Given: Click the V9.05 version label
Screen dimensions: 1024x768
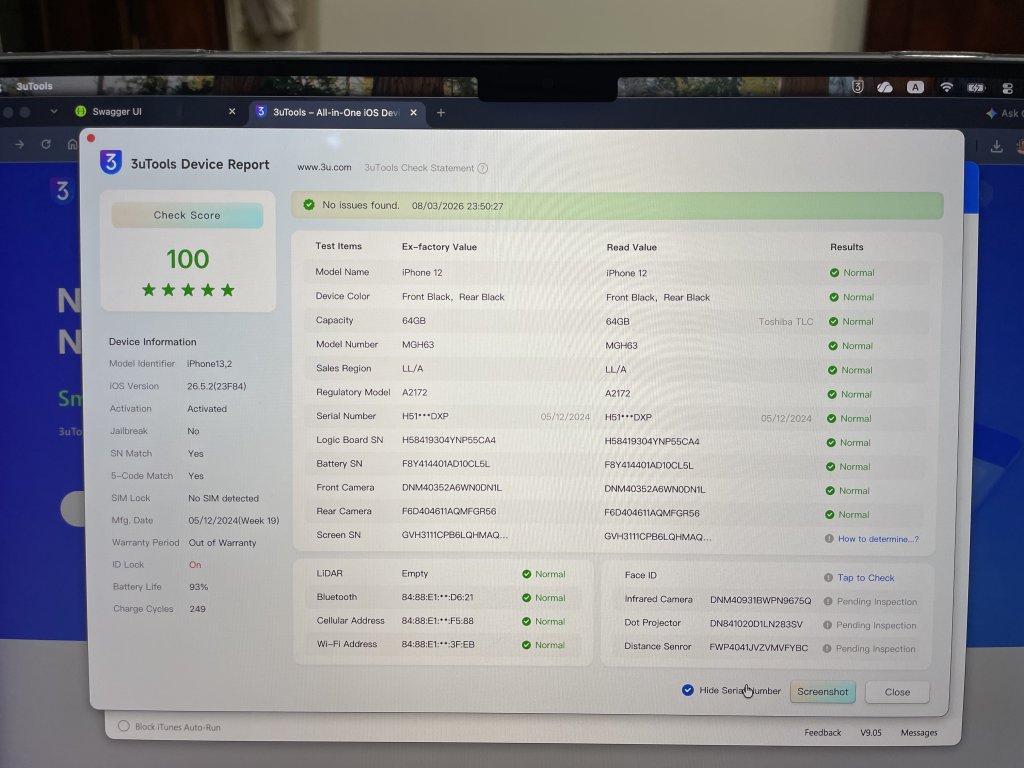Looking at the screenshot, I should (x=871, y=733).
